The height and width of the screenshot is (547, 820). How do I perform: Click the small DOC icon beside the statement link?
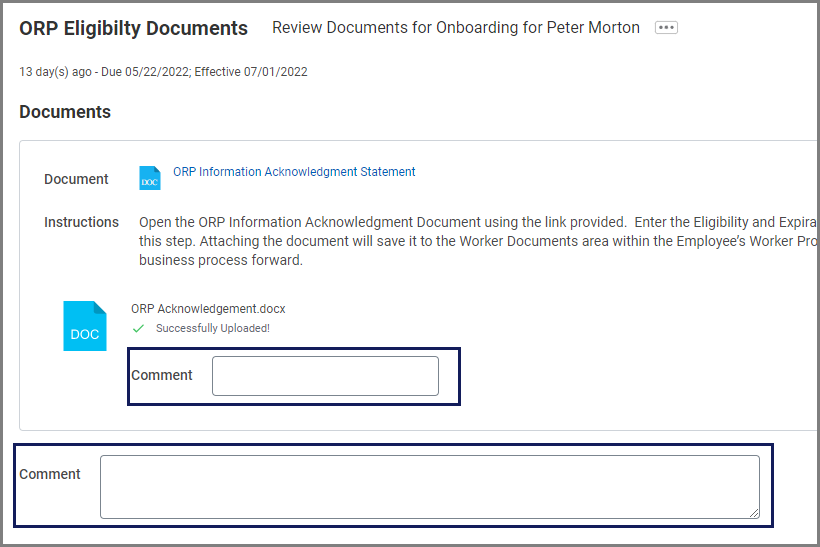coord(149,178)
